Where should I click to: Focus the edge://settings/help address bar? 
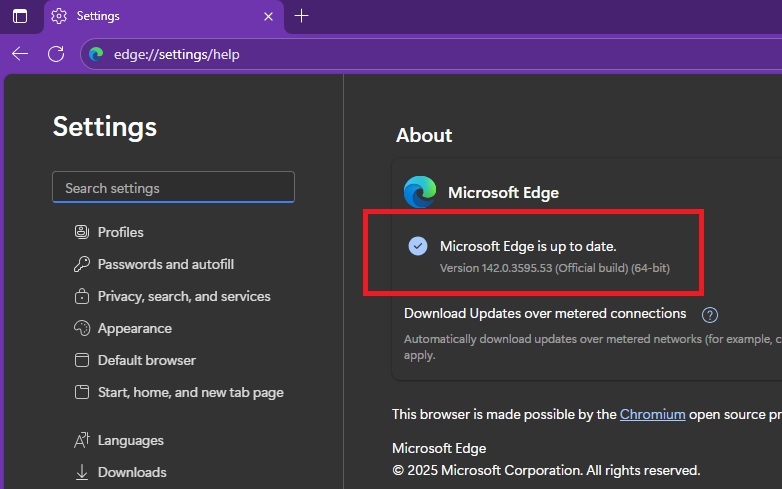tap(431, 54)
